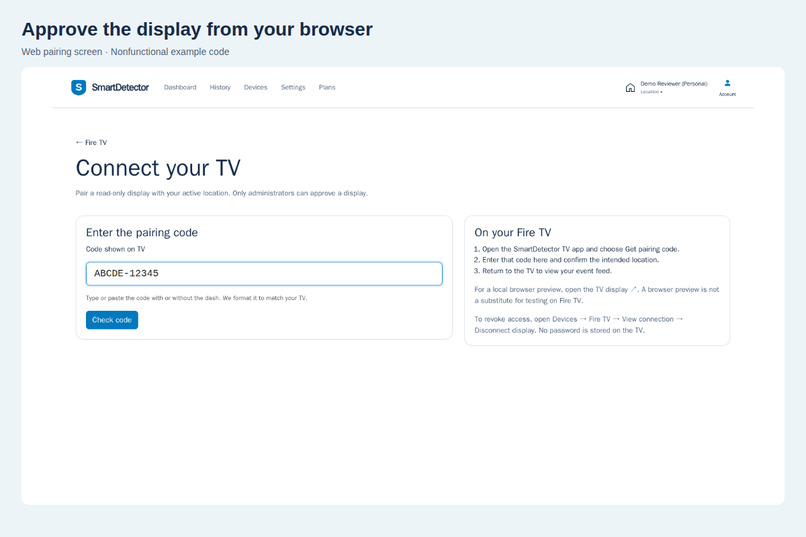Click the 'Enter the pairing code' heading
The width and height of the screenshot is (806, 537).
coord(142,232)
